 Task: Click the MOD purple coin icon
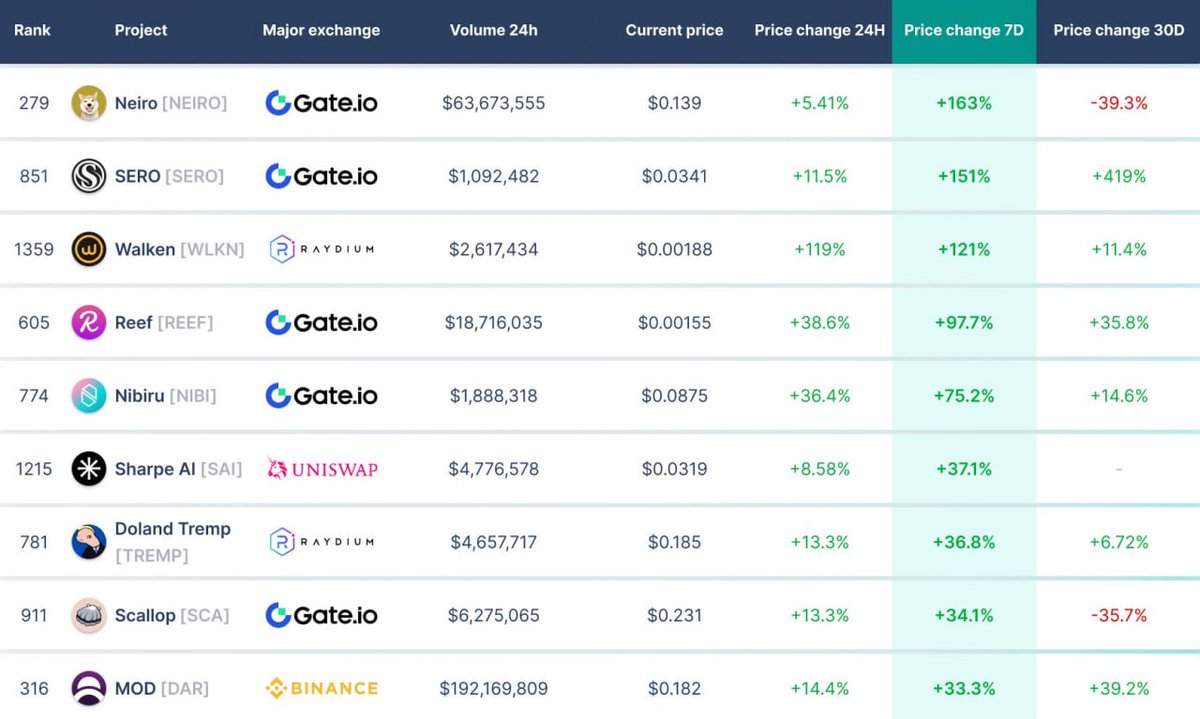[89, 688]
